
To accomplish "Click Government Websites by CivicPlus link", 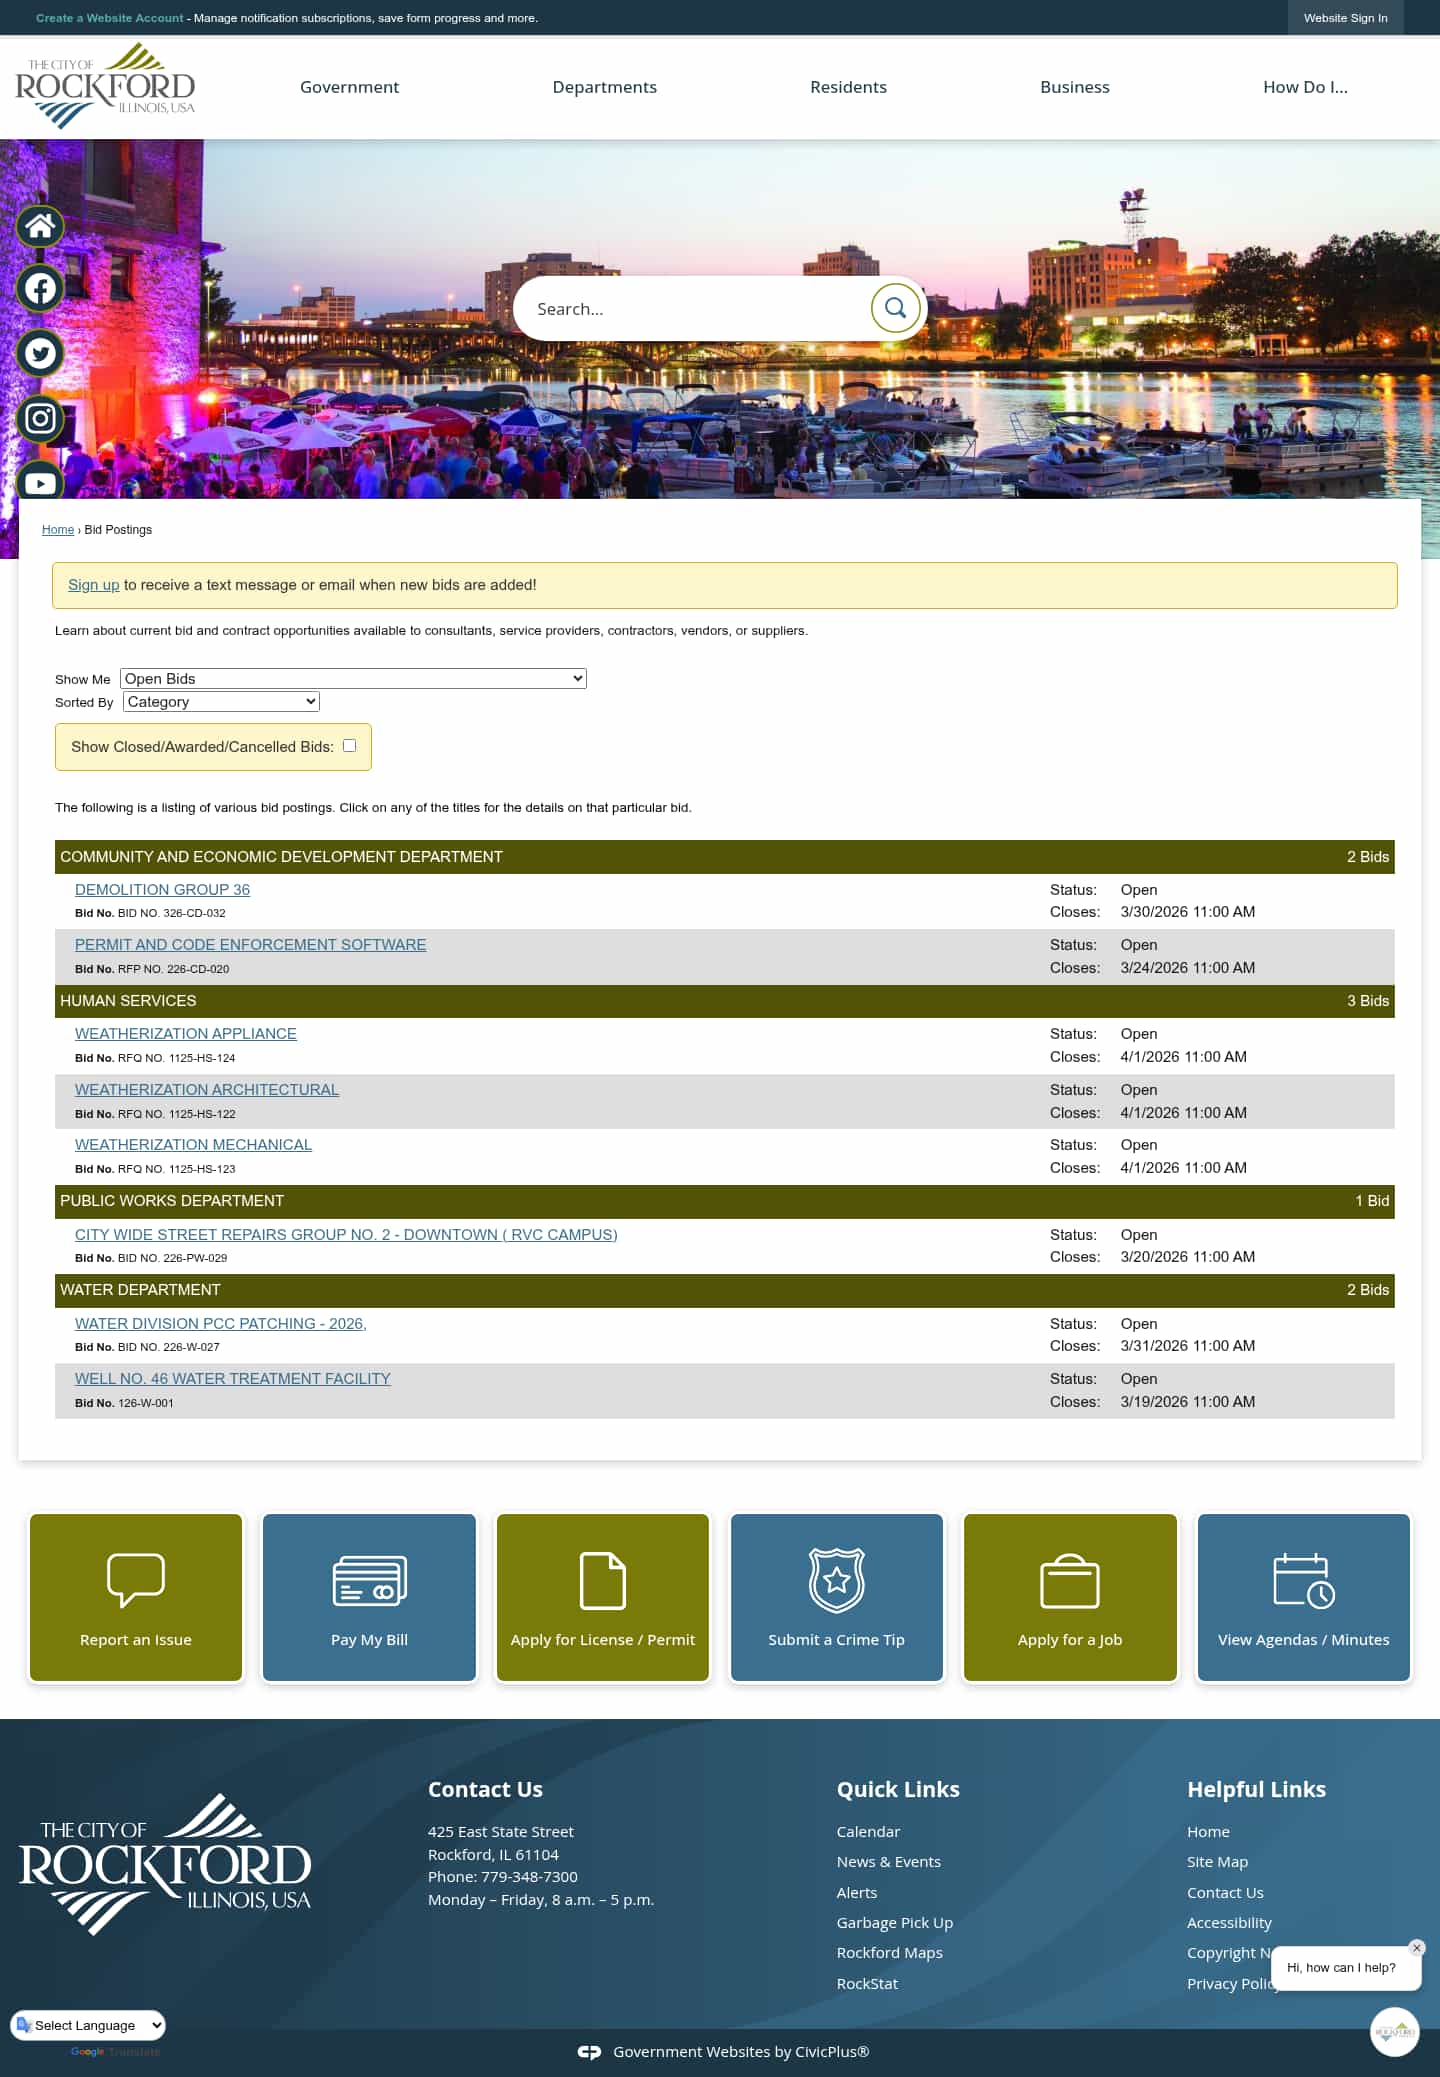I will point(741,2052).
